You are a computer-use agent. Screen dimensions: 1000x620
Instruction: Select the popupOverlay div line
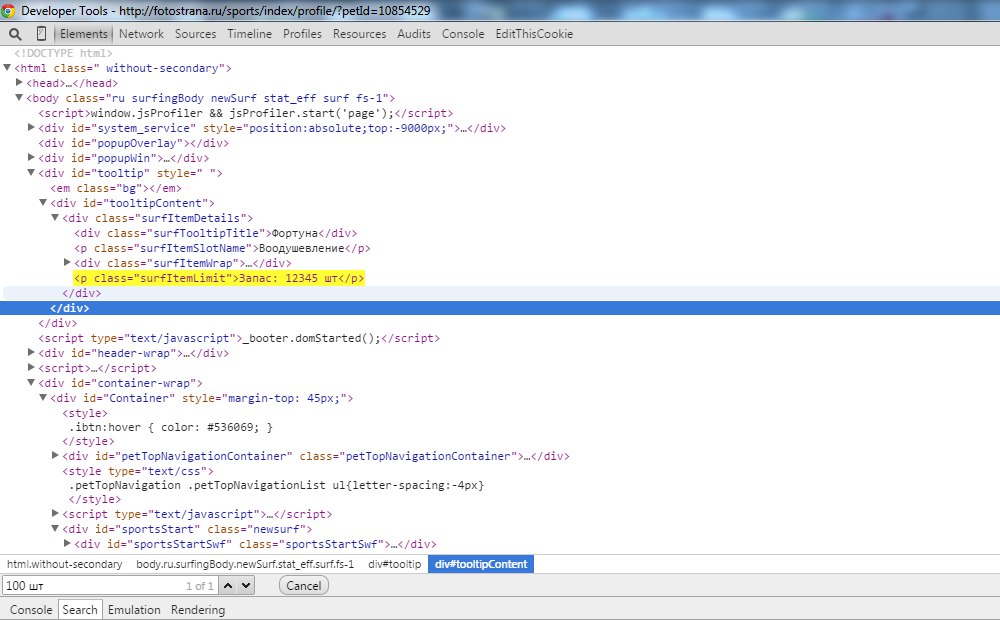click(x=133, y=143)
